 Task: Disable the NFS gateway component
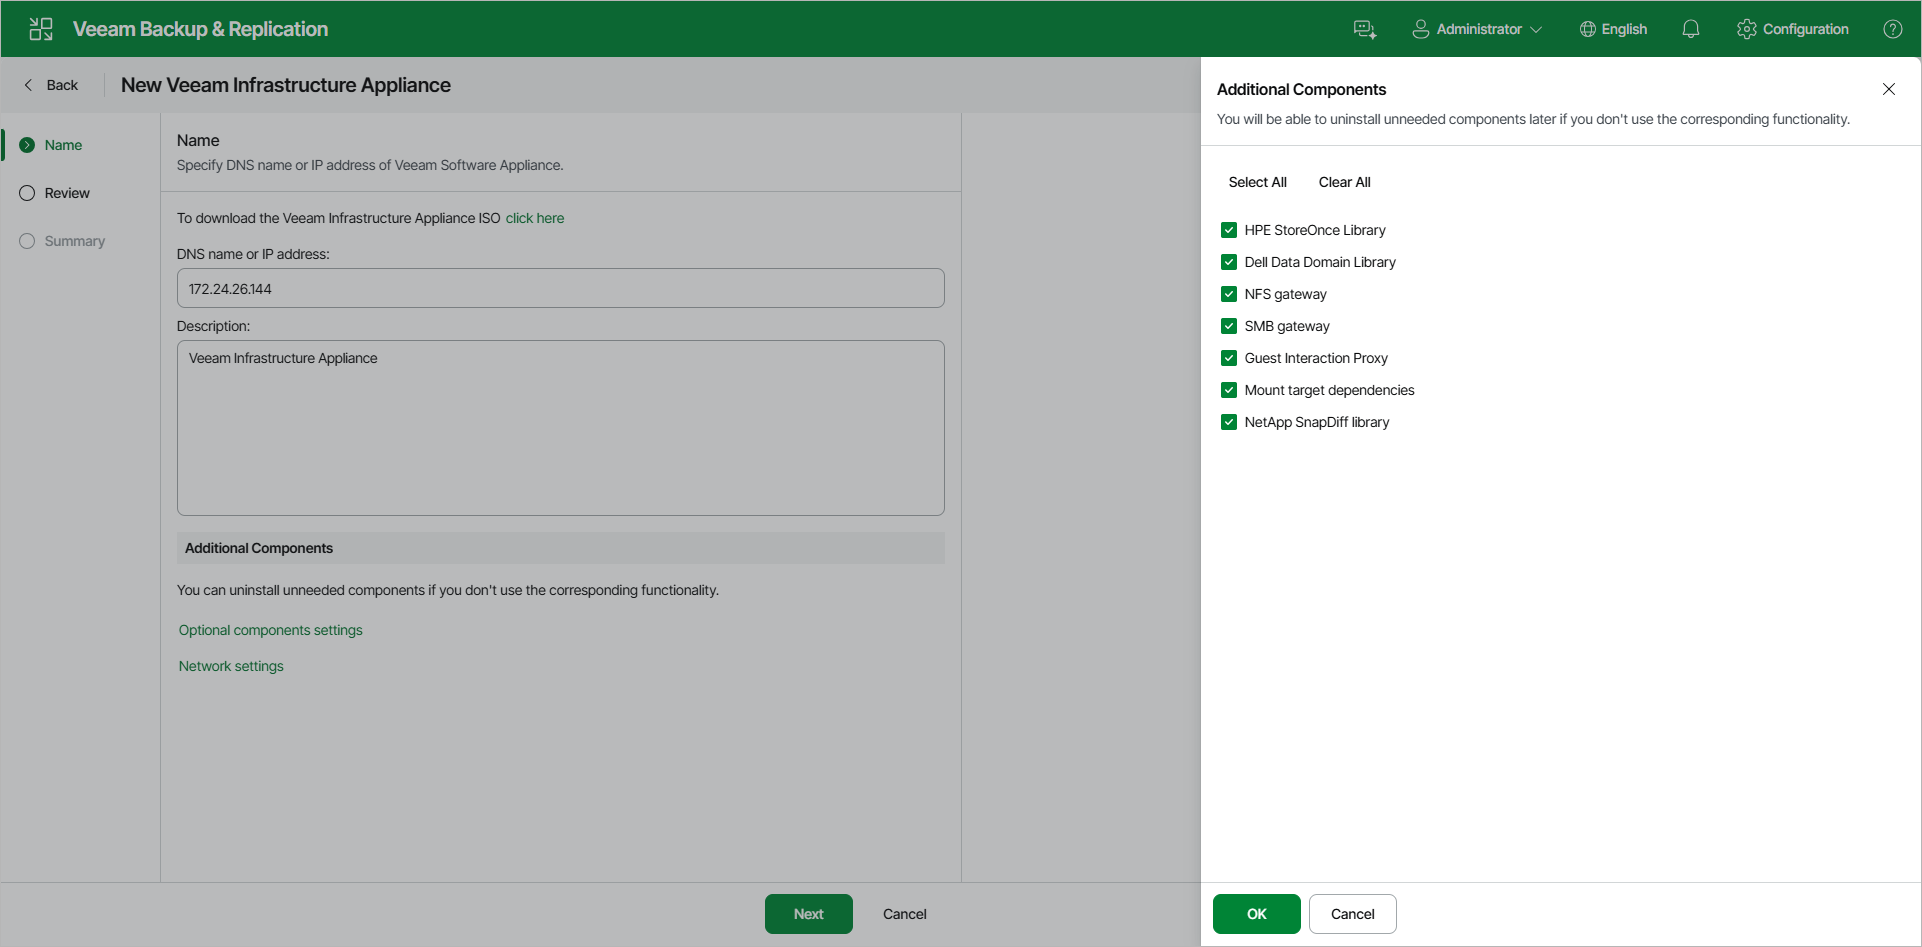(x=1228, y=293)
